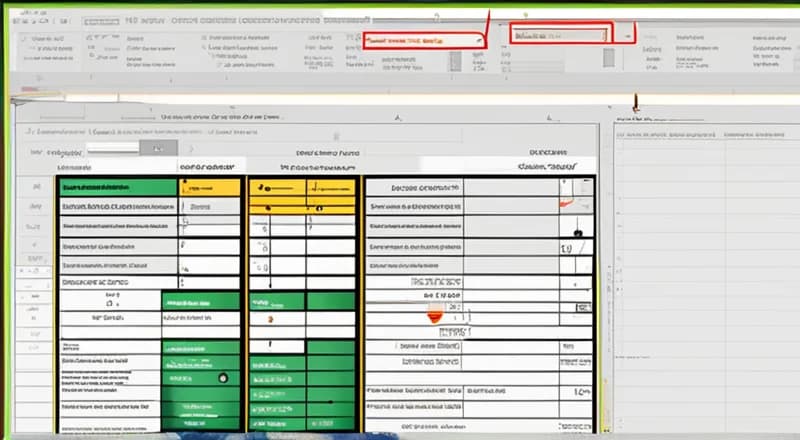Expand the arrow on first red-outlined box
This screenshot has width=800, height=440.
pyautogui.click(x=480, y=41)
